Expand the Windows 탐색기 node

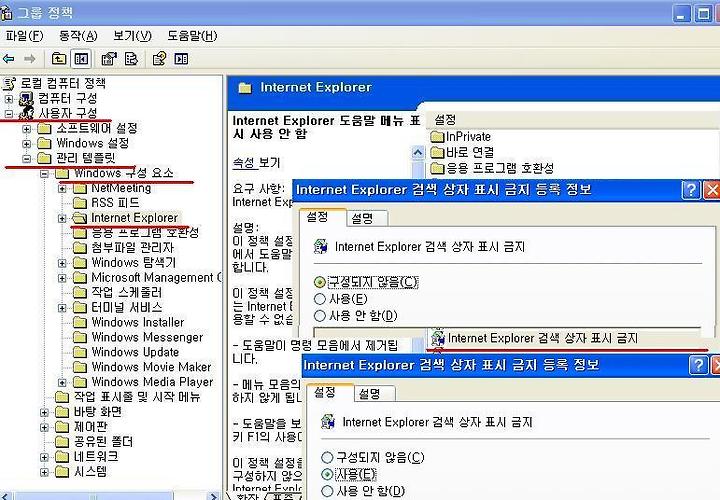pos(62,263)
